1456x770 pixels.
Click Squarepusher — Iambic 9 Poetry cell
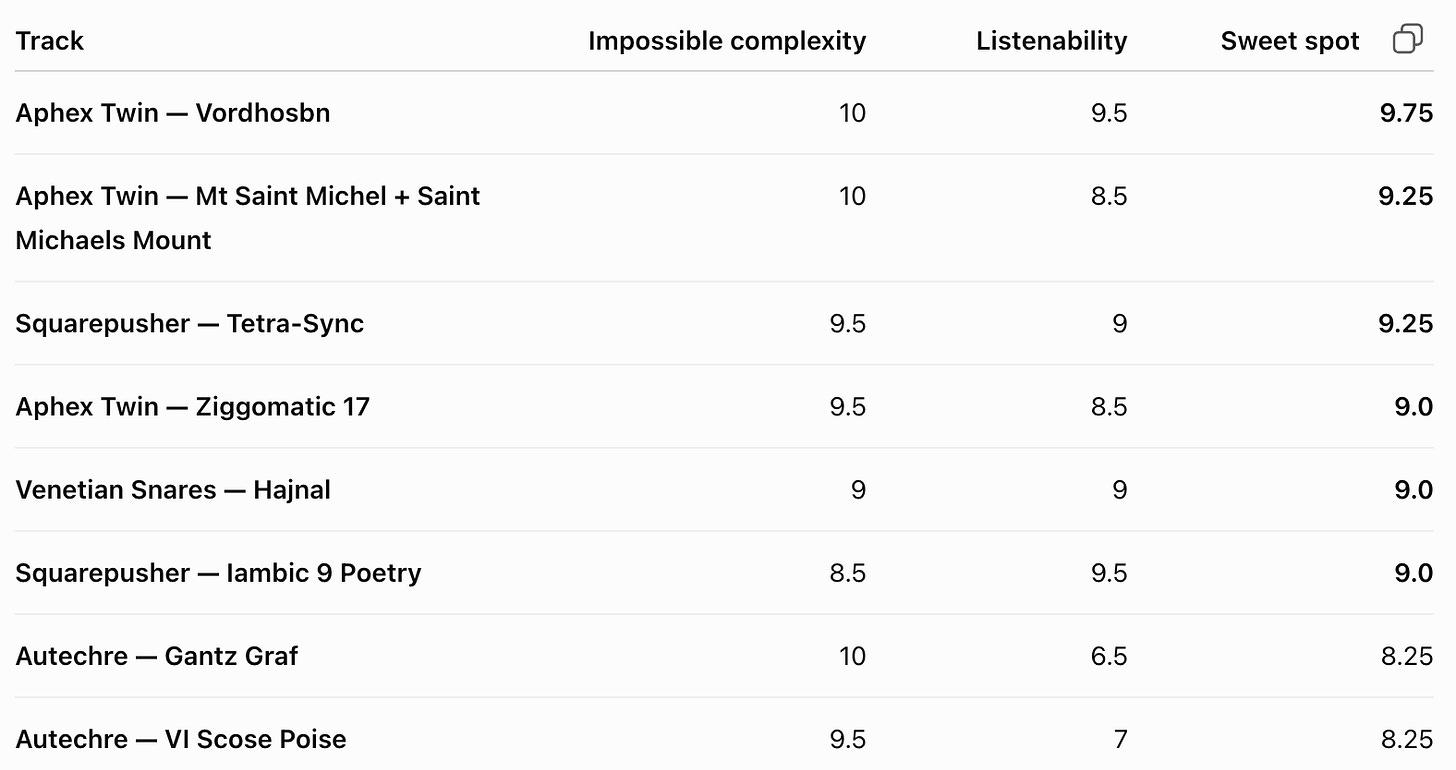coord(218,573)
